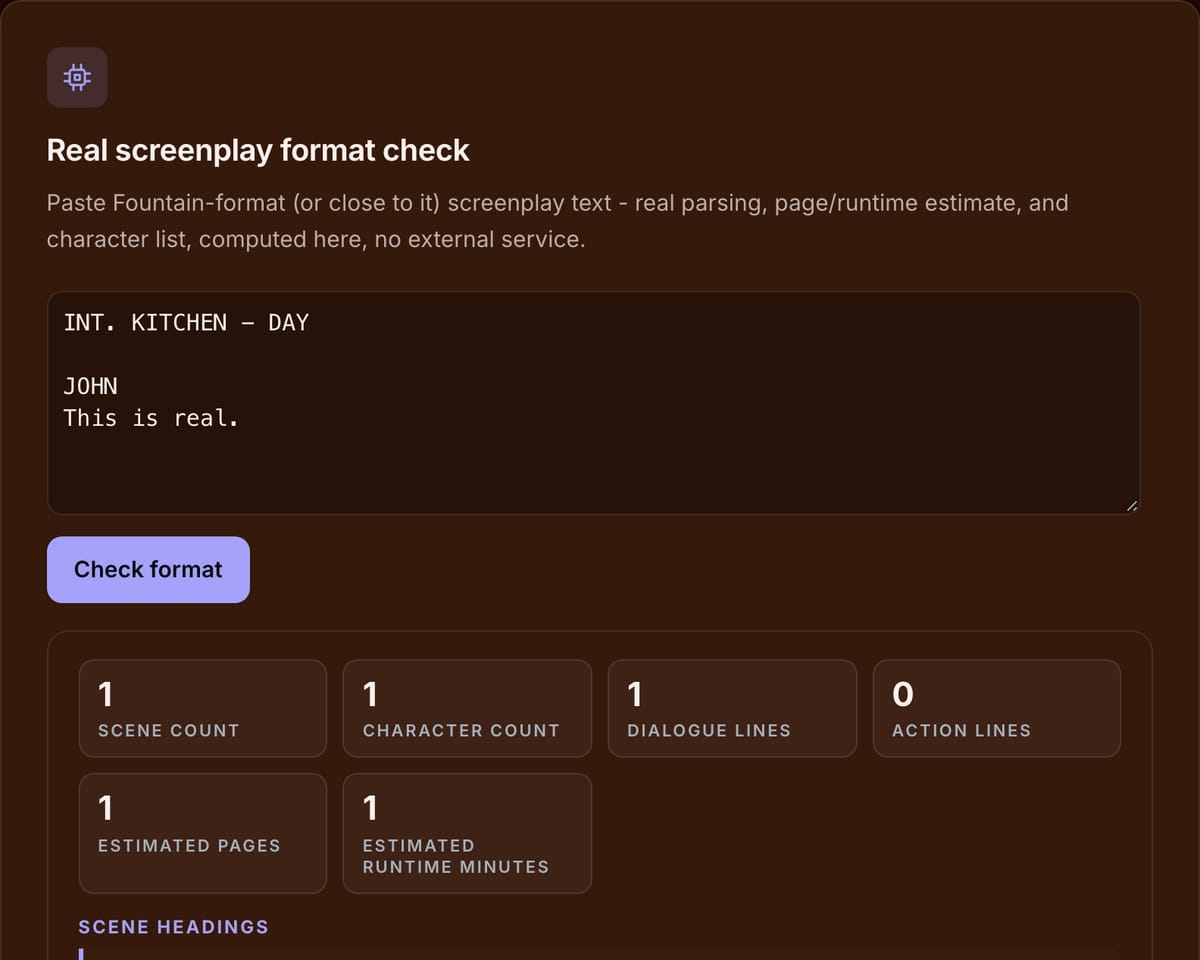Click the 'INT. KITCHEN – DAY' line
The image size is (1200, 960).
coord(186,323)
